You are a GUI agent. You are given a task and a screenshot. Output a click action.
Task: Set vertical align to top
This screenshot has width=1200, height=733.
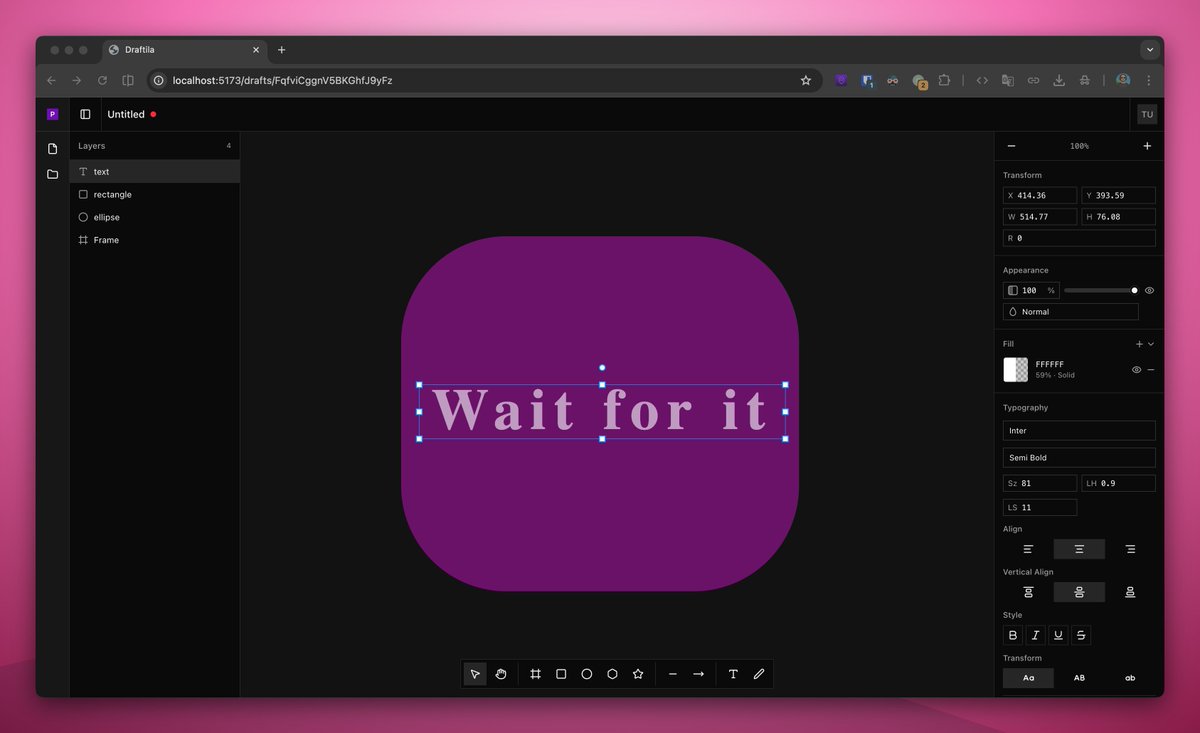(1028, 592)
